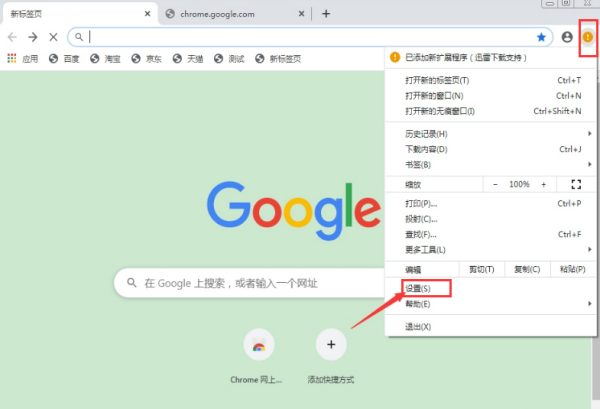Screen dimensions: 600x409
Task: Open the 京东 bookmark
Action: click(147, 59)
